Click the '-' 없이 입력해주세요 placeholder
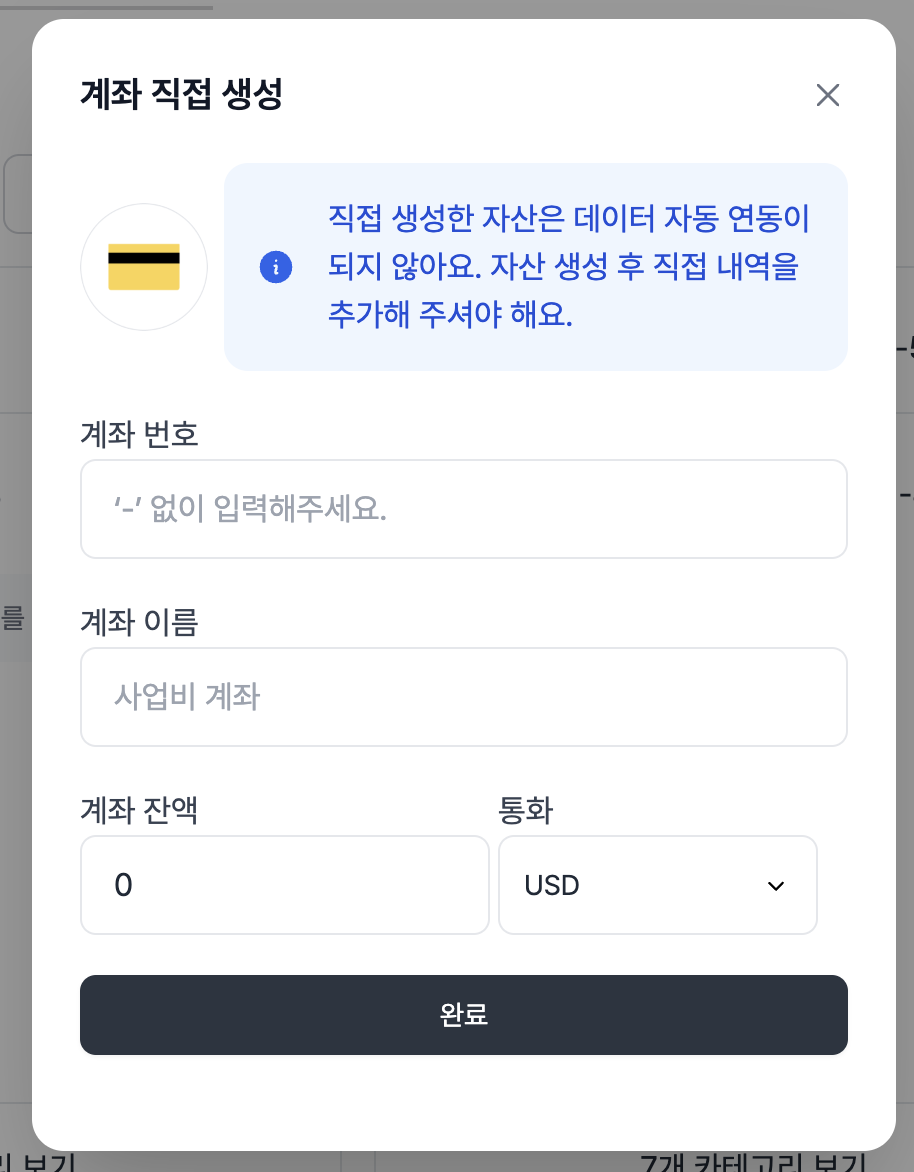The image size is (914, 1172). coord(250,510)
